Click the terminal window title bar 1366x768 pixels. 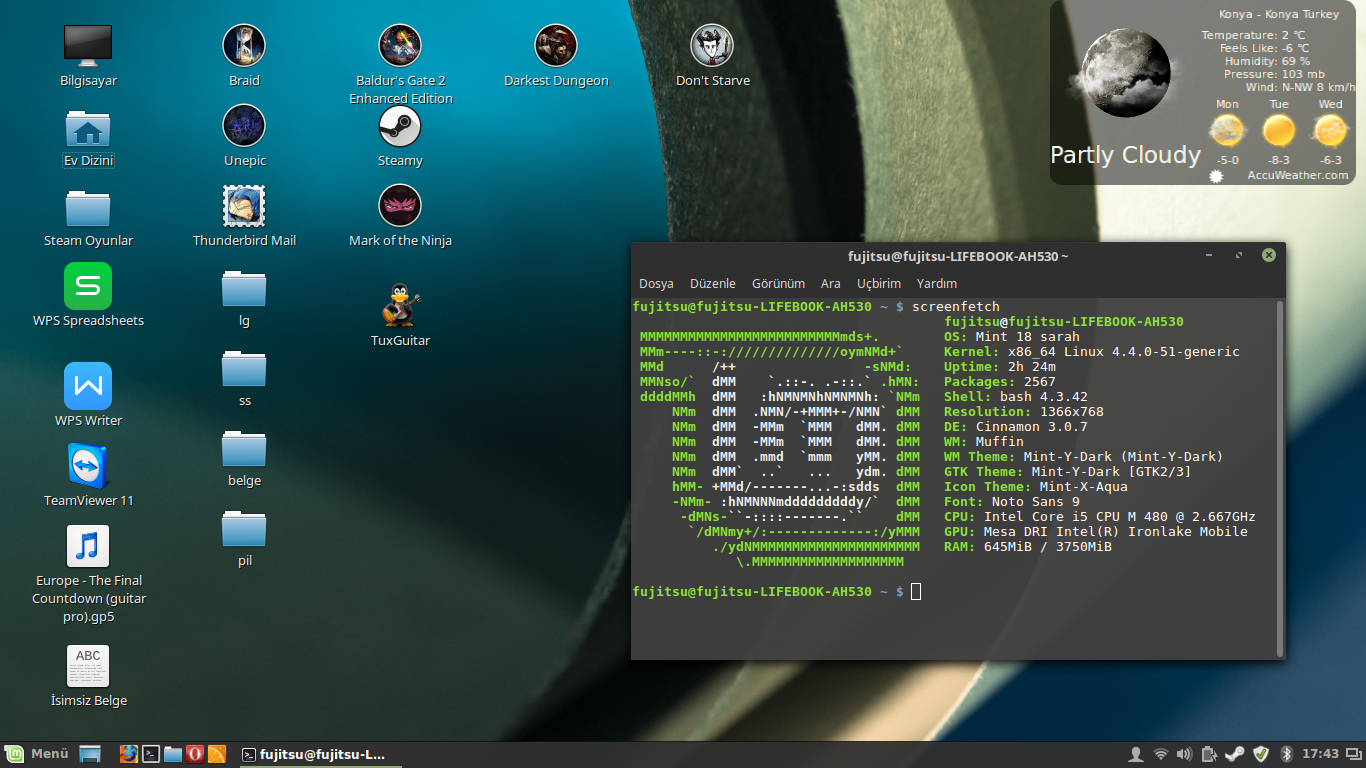click(x=958, y=256)
